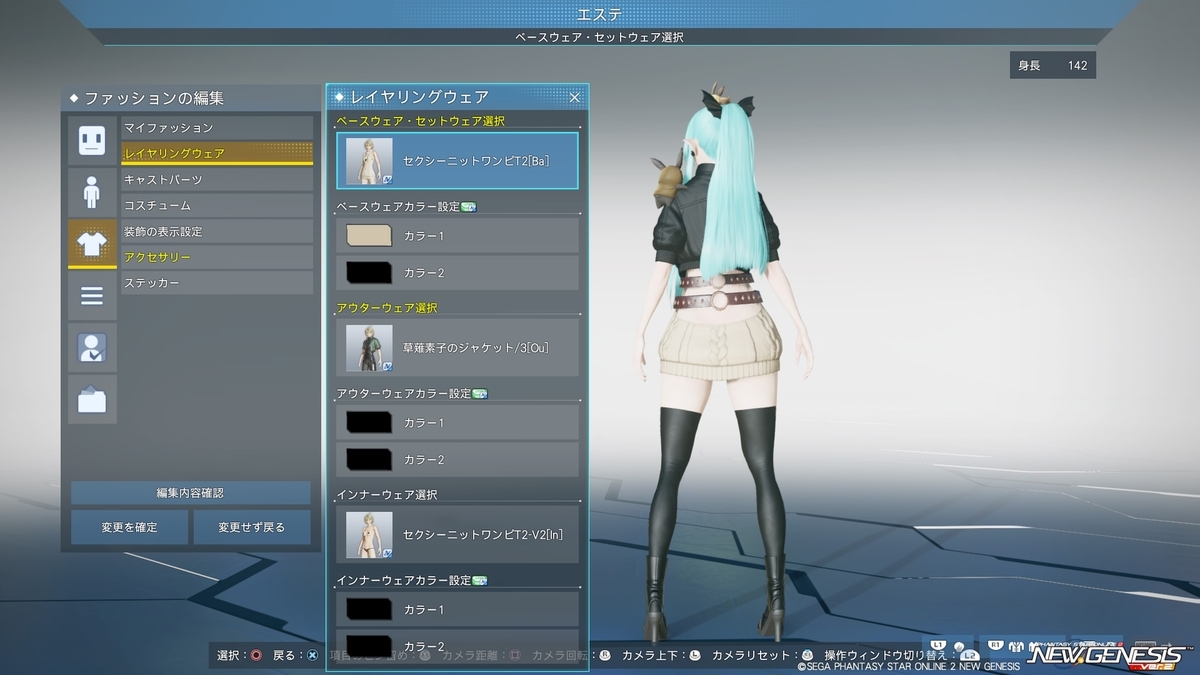Image resolution: width=1200 pixels, height=675 pixels.
Task: Open the three-line list category icon
Action: [x=92, y=296]
